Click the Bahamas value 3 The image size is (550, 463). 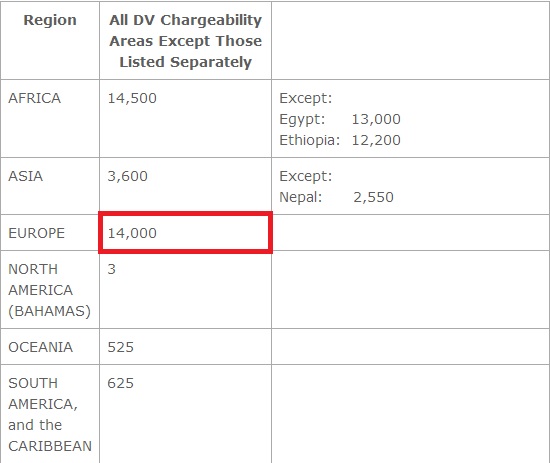(x=112, y=269)
